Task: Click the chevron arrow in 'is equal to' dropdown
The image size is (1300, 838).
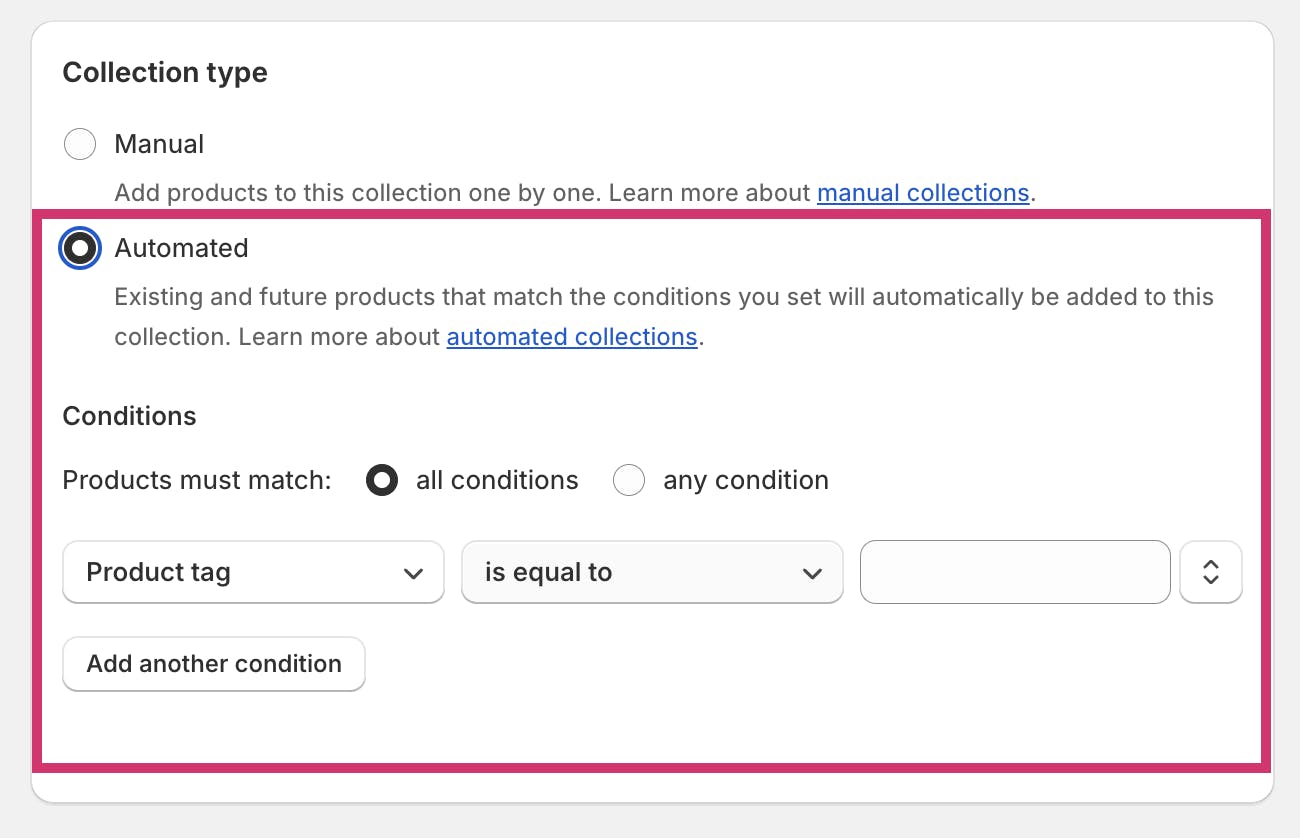Action: pos(812,573)
